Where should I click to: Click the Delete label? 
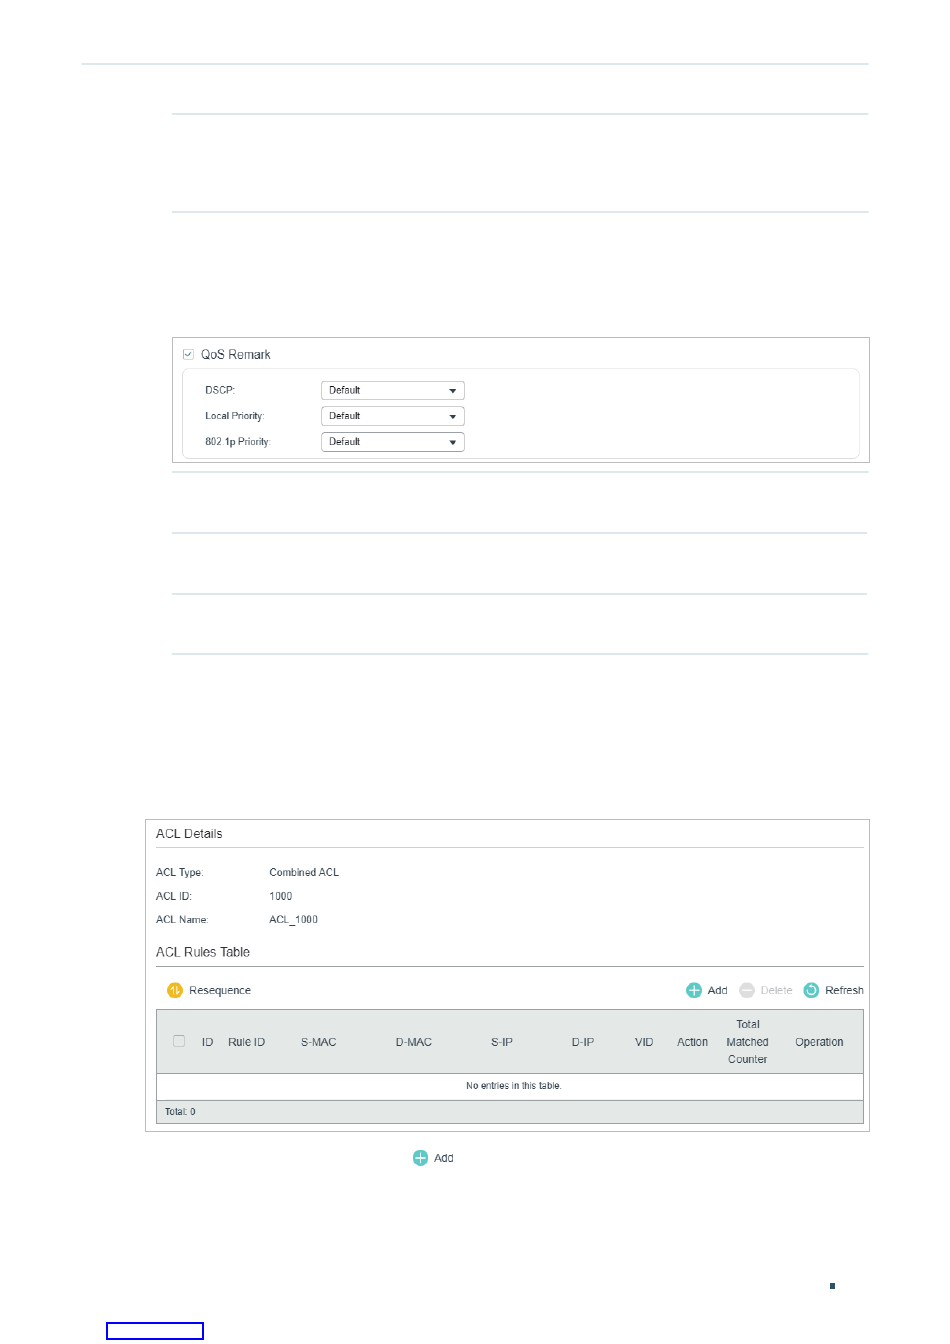pyautogui.click(x=776, y=990)
